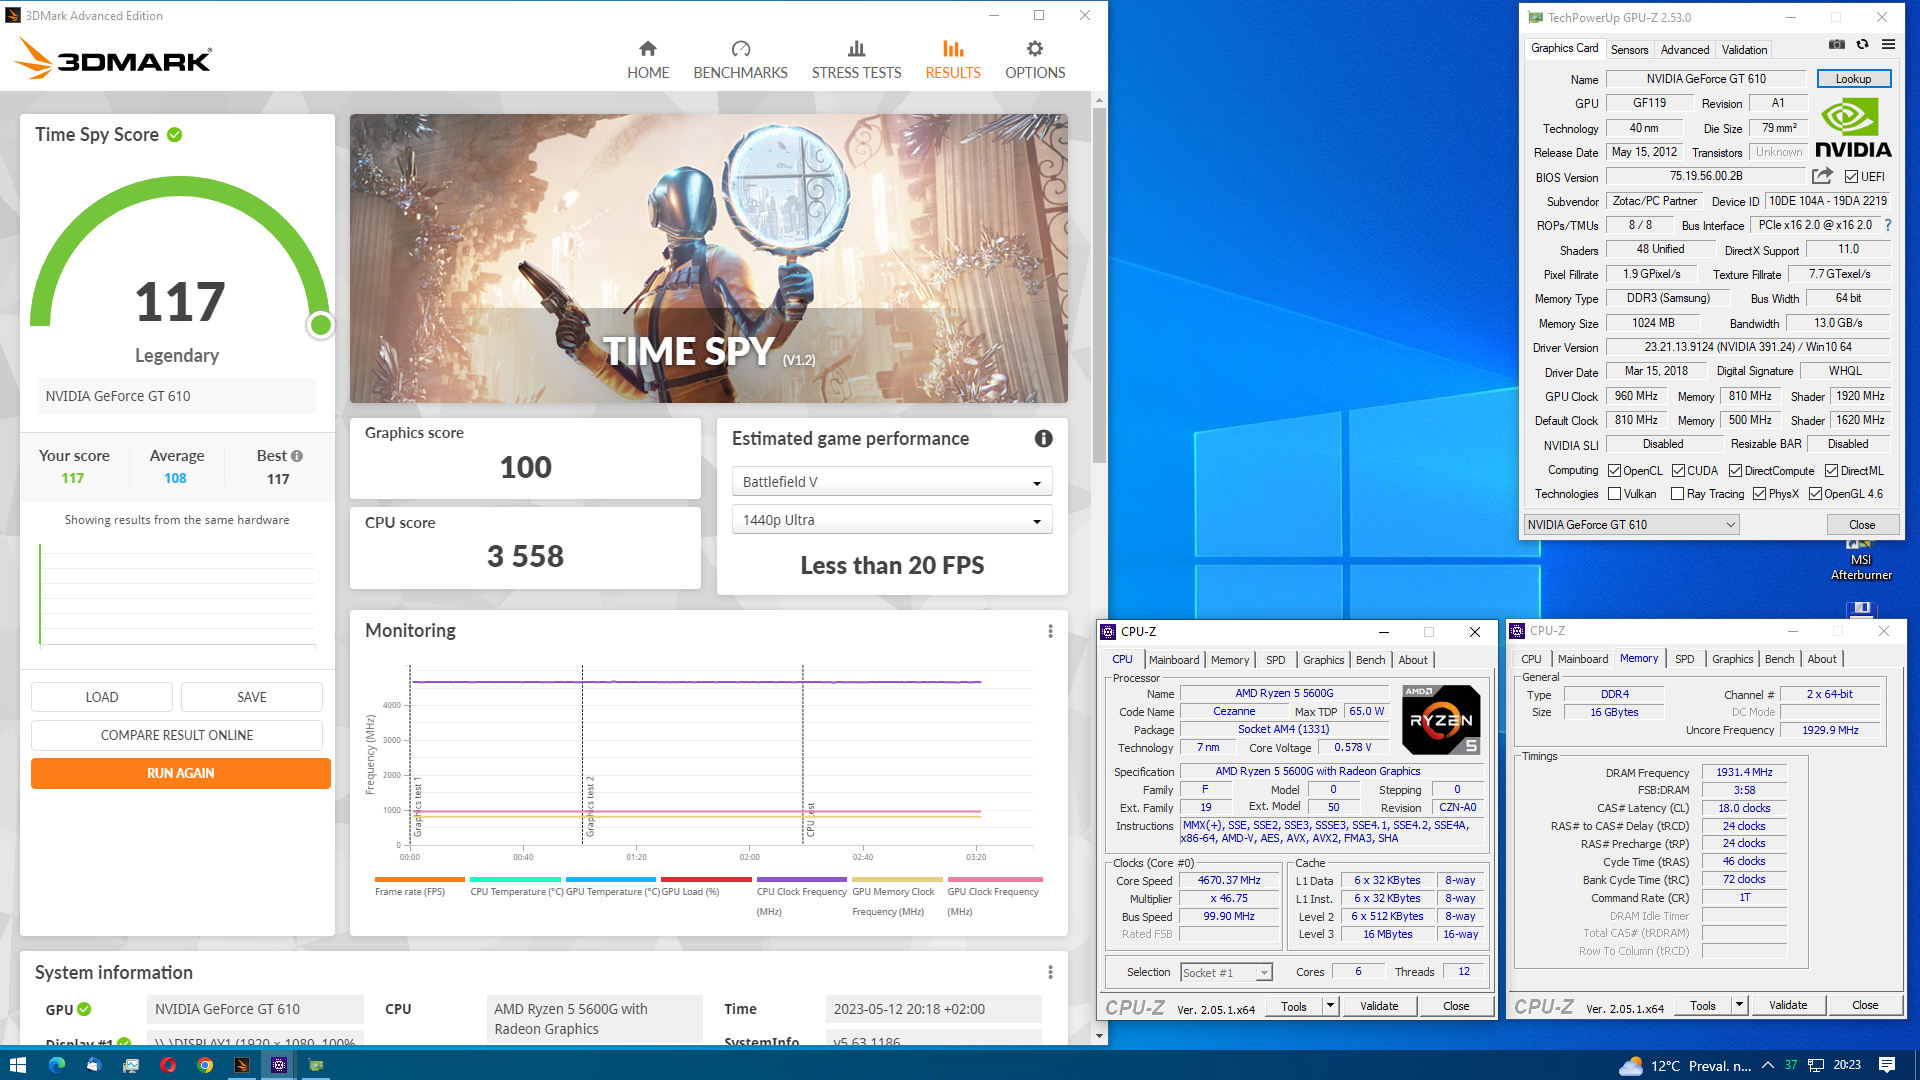The height and width of the screenshot is (1080, 1920).
Task: Switch to CPU-Z via its taskbar icon
Action: (x=279, y=1065)
